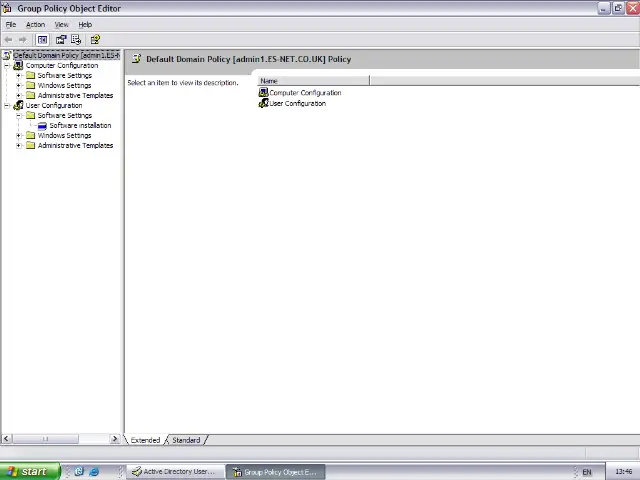
Task: Open the View menu
Action: pos(62,24)
